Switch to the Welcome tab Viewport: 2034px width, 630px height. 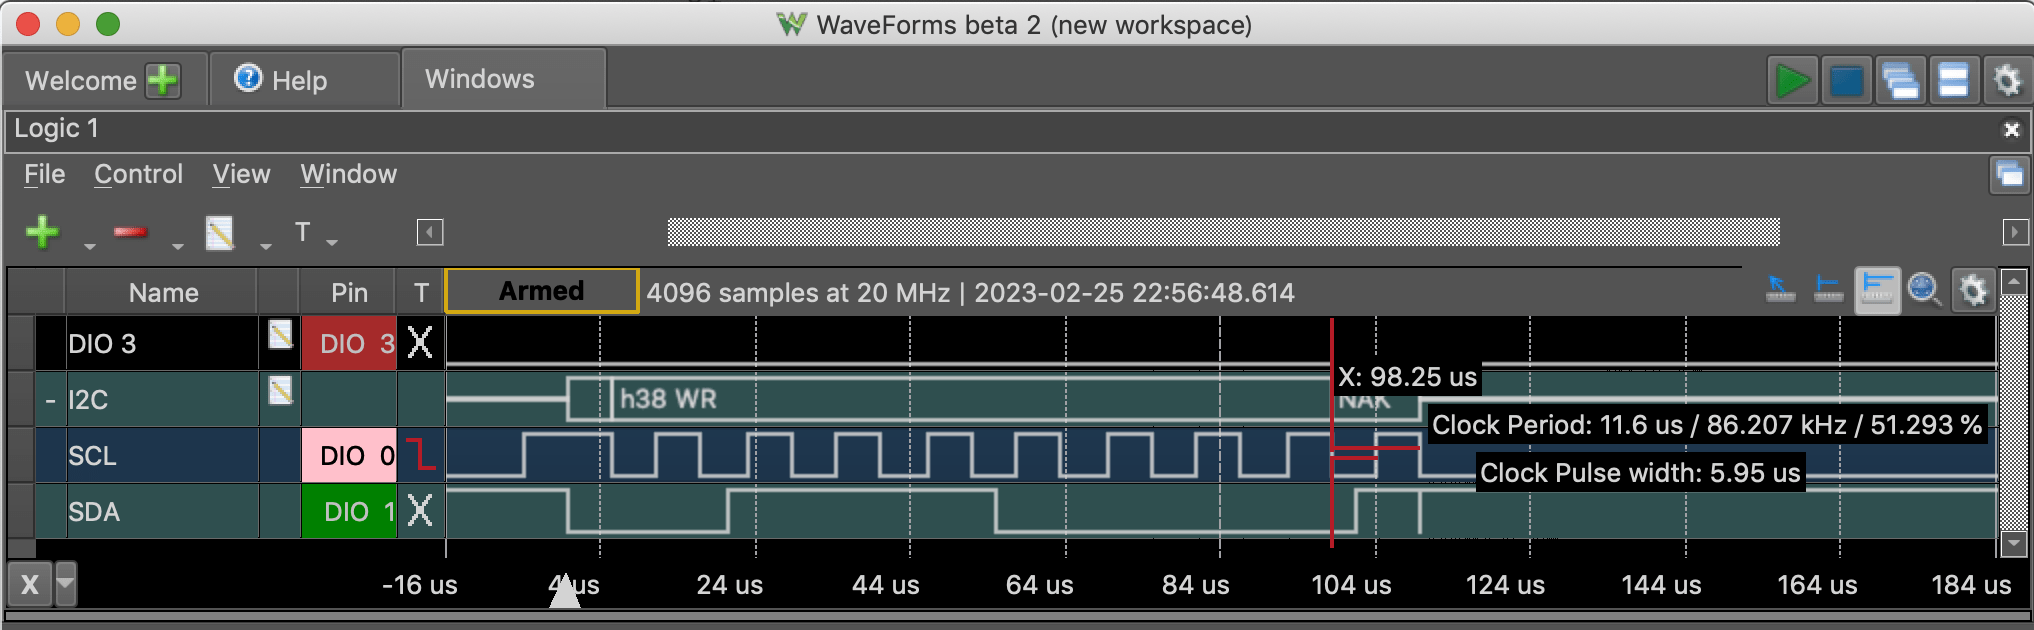tap(80, 81)
